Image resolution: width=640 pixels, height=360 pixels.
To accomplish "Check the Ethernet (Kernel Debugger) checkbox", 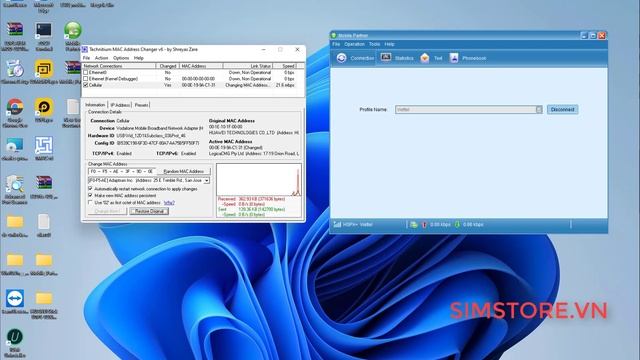I will pyautogui.click(x=85, y=78).
